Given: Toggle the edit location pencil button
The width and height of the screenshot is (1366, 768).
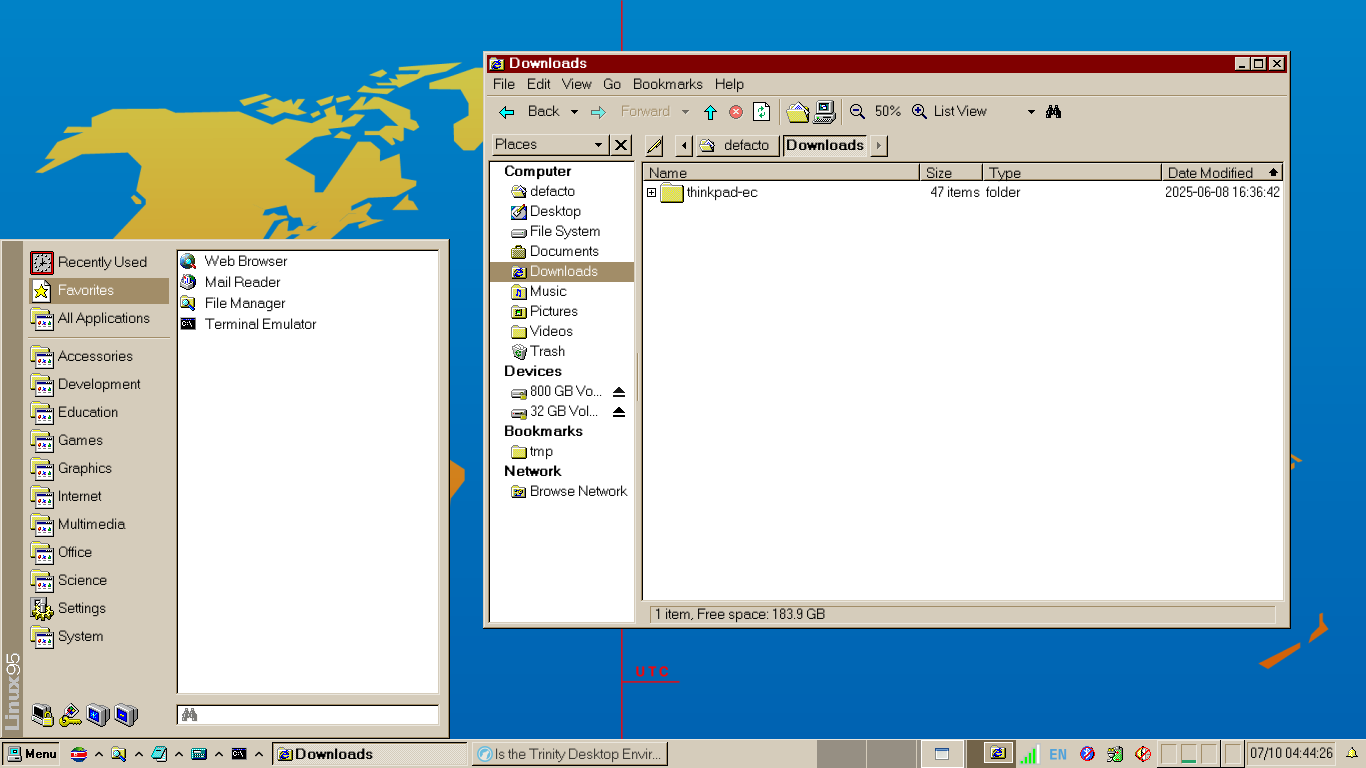Looking at the screenshot, I should pyautogui.click(x=655, y=146).
